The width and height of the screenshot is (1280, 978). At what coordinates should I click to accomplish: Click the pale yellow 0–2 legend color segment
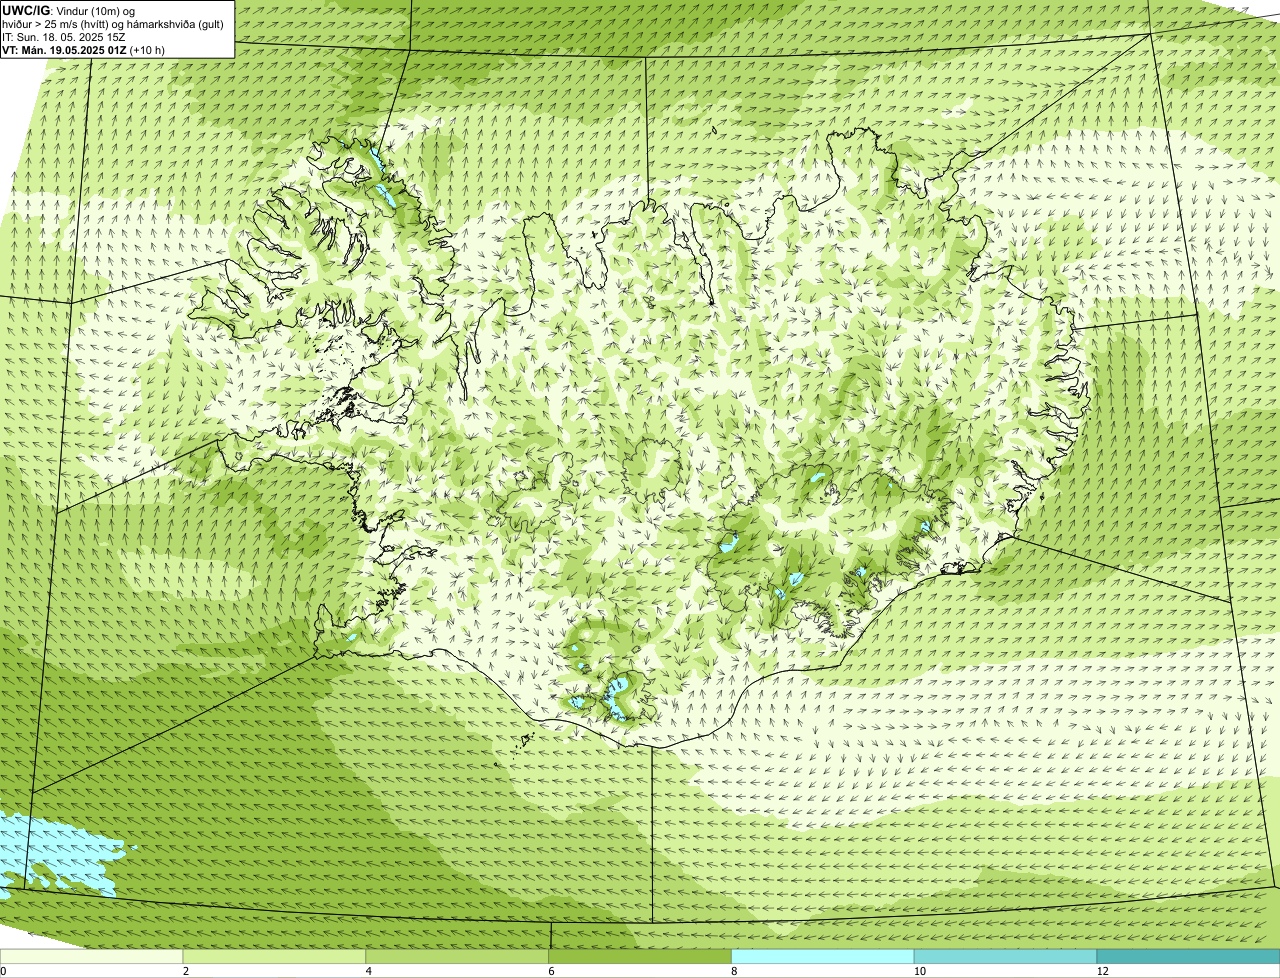pyautogui.click(x=92, y=956)
